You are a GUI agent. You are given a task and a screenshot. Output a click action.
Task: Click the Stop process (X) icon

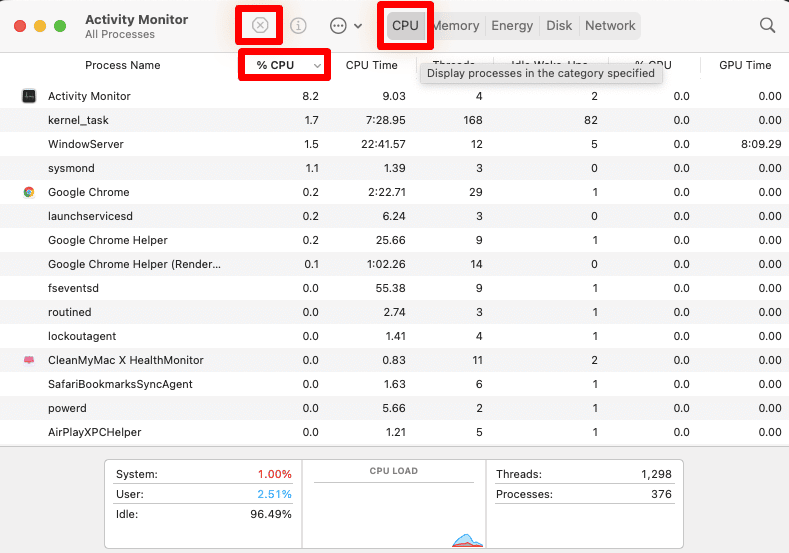(x=260, y=26)
